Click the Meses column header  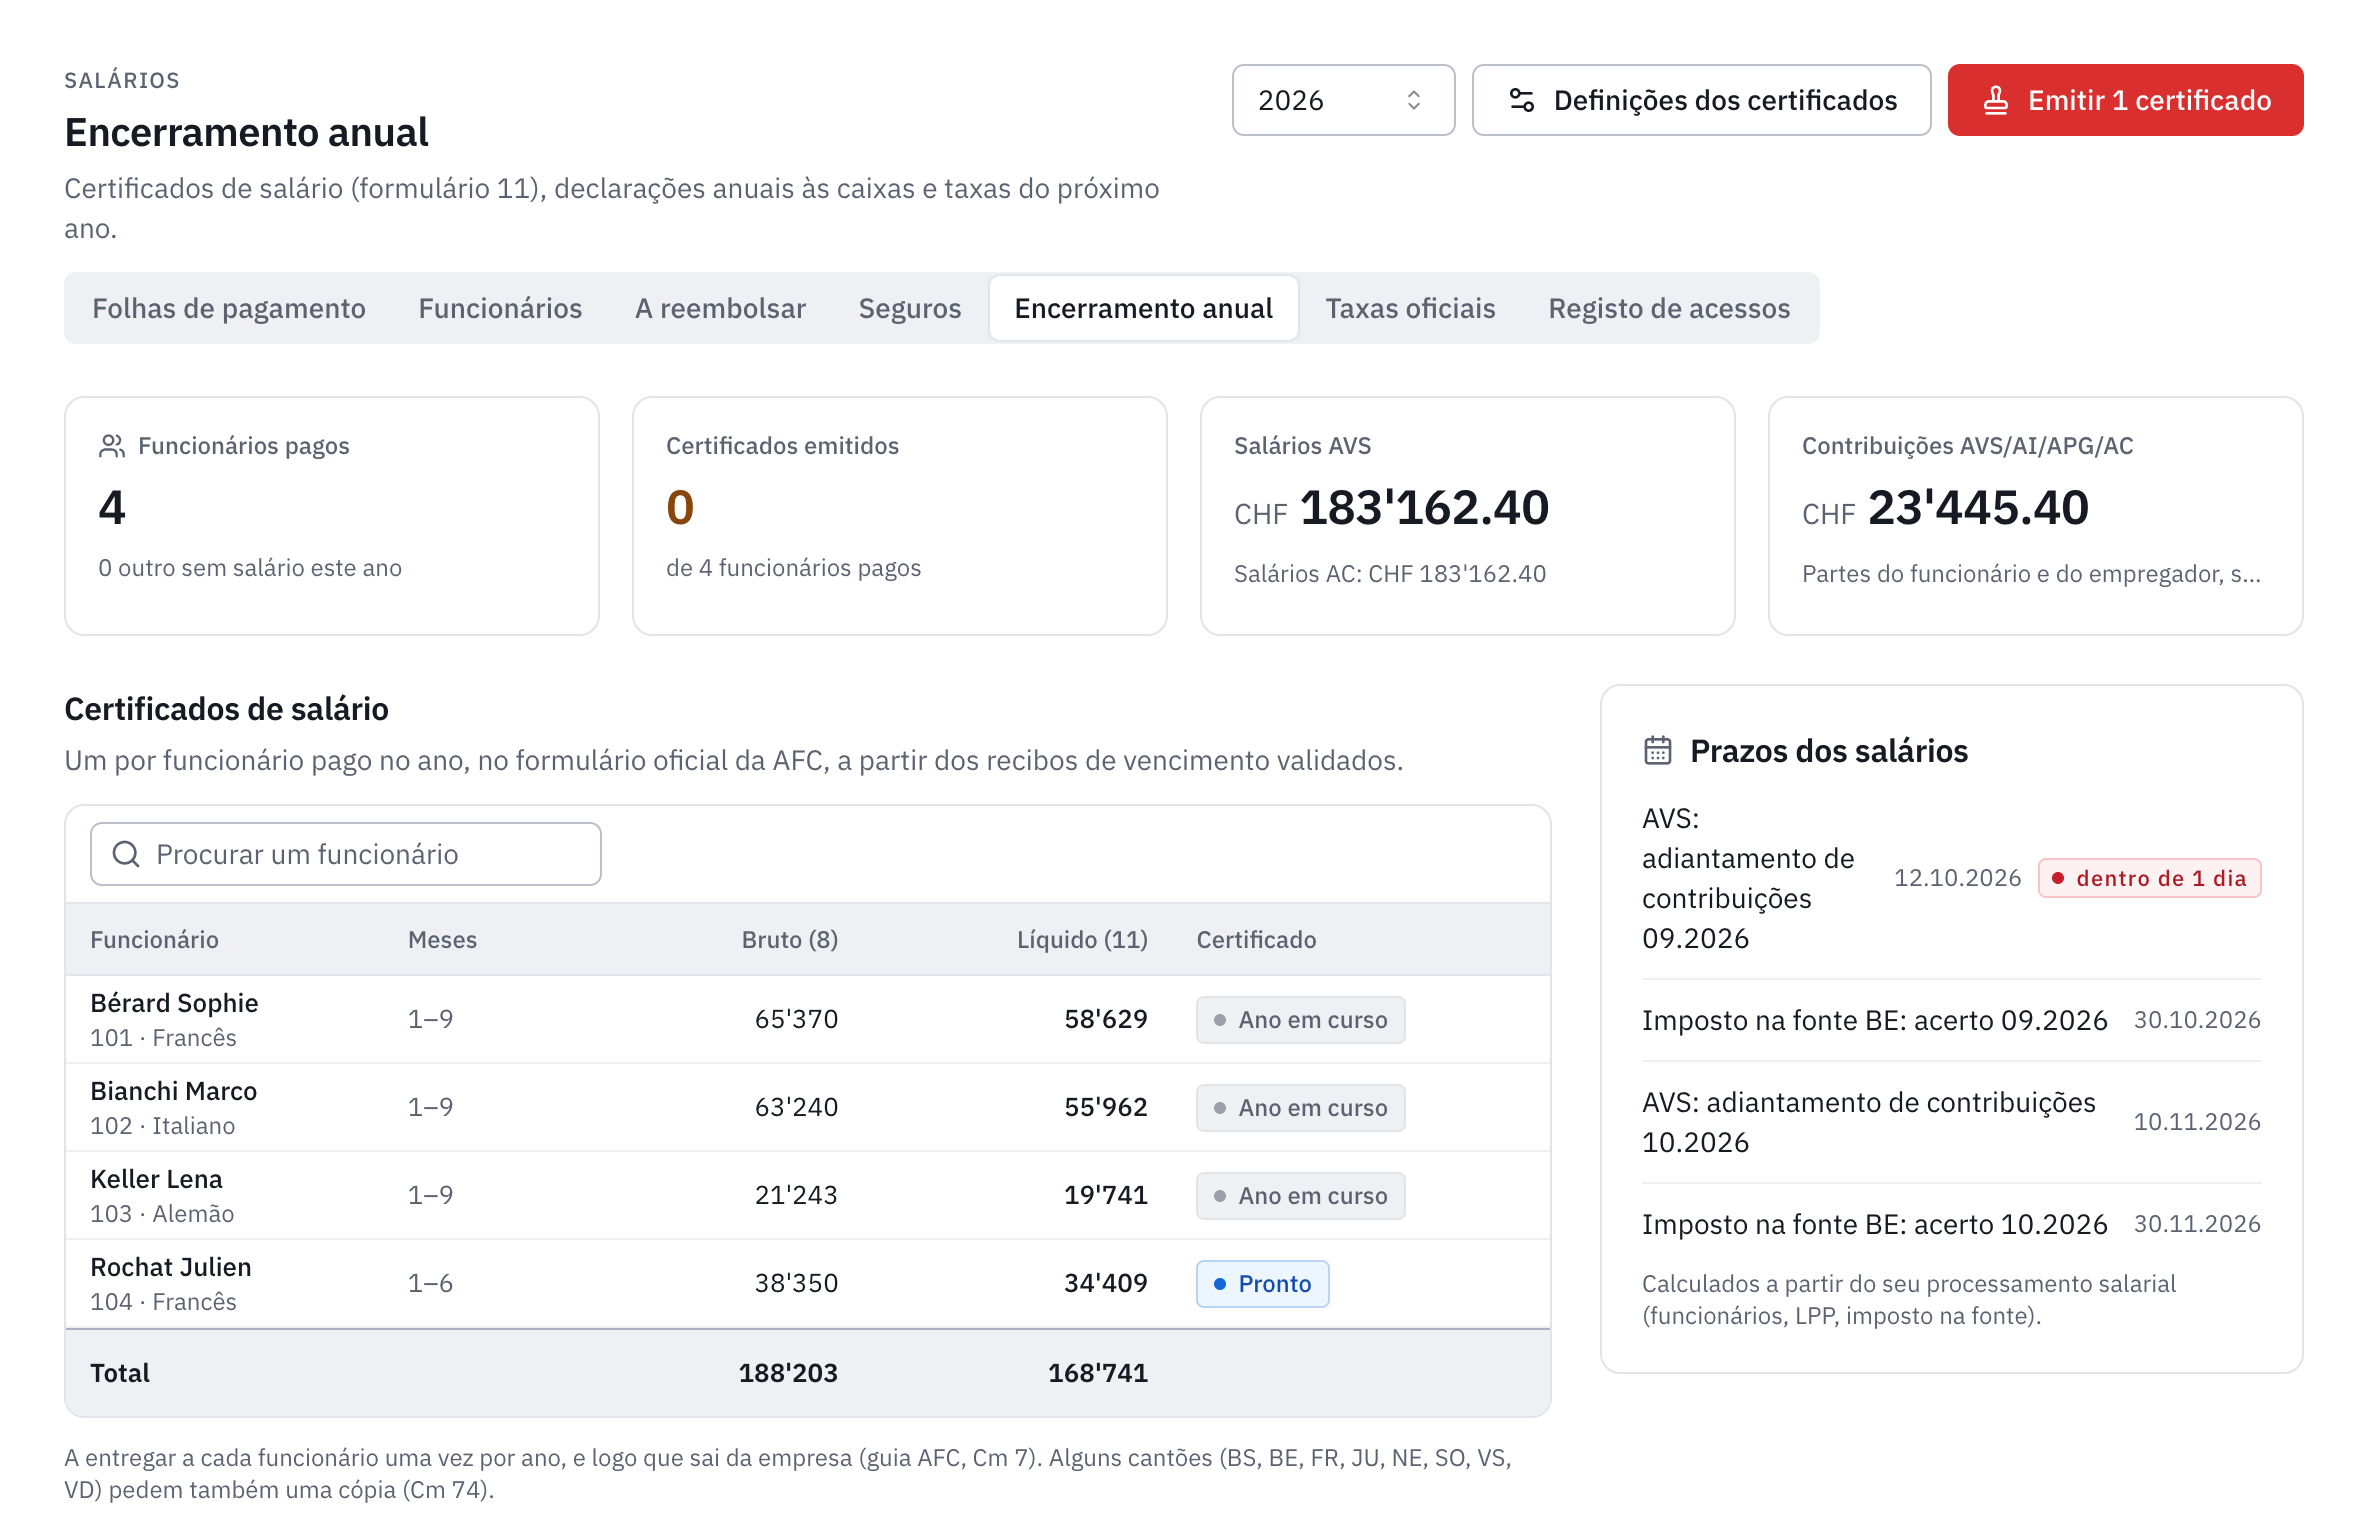pyautogui.click(x=442, y=939)
